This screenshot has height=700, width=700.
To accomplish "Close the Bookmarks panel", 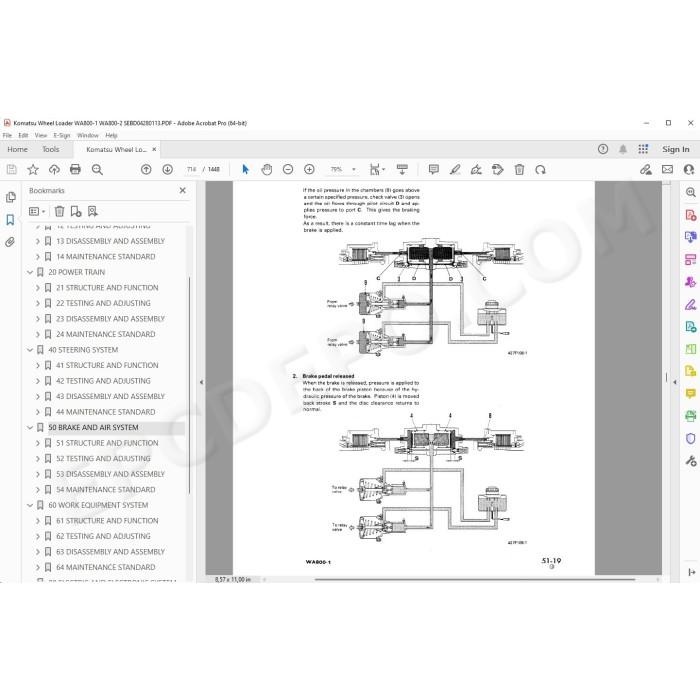I will (183, 190).
